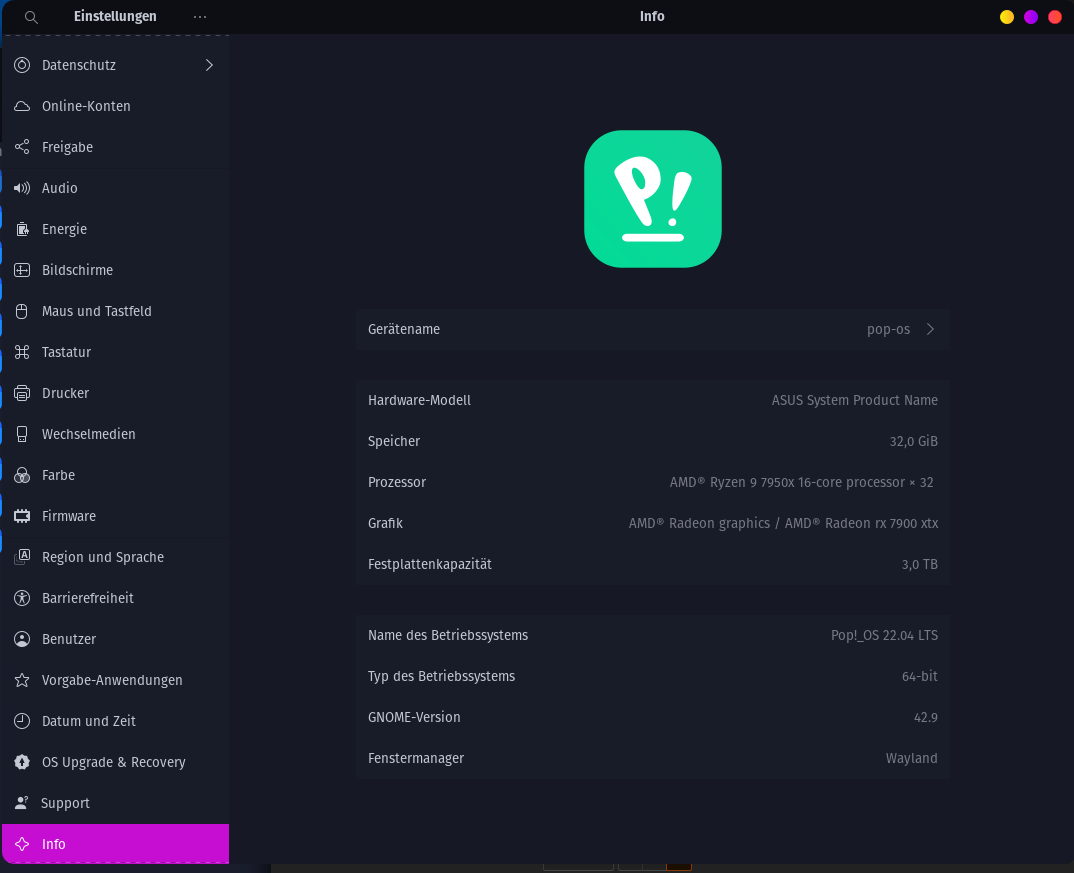Click the Datum und Zeit clock icon
Image resolution: width=1074 pixels, height=873 pixels.
coord(22,721)
